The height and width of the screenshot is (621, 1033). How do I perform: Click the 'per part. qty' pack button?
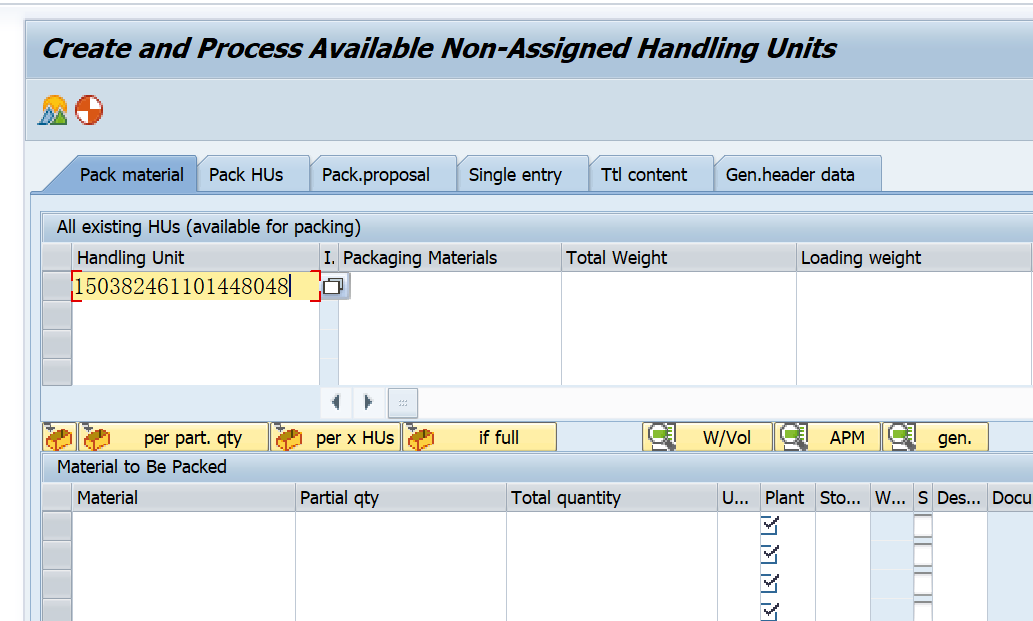(174, 437)
